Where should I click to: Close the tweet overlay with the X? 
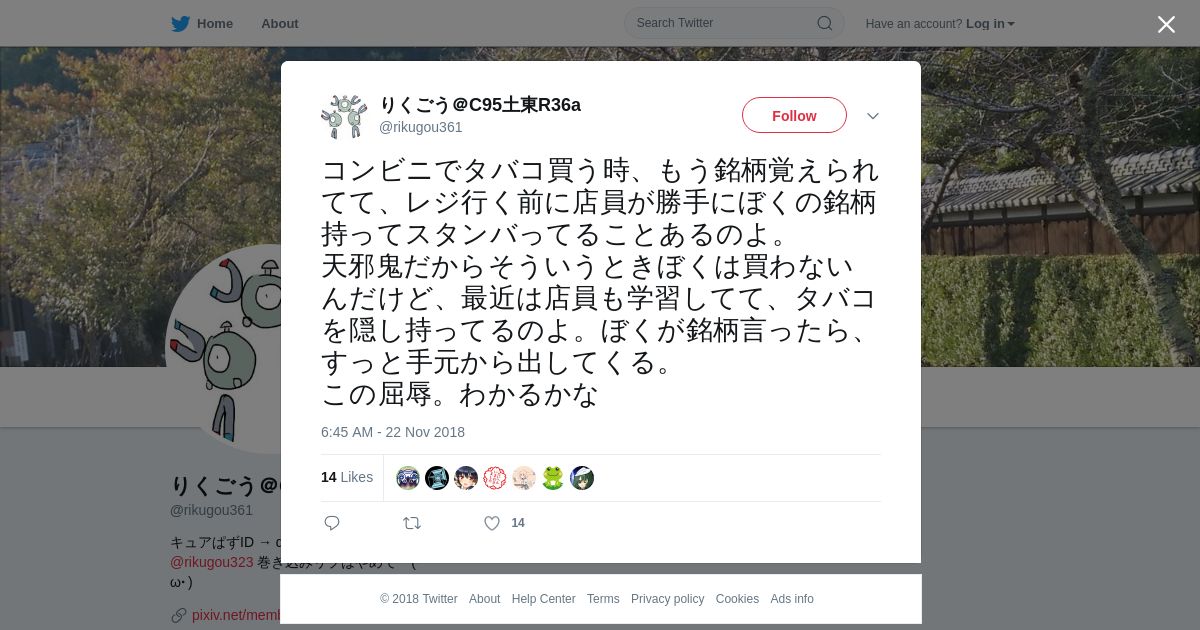(x=1166, y=24)
